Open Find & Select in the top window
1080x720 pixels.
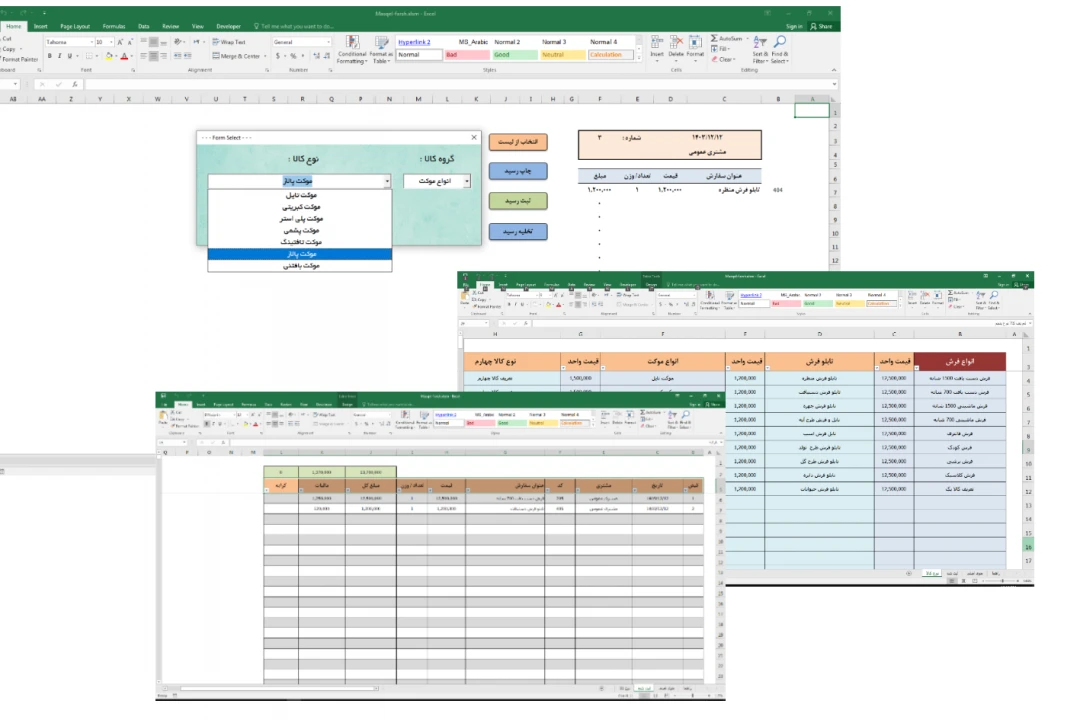(780, 50)
